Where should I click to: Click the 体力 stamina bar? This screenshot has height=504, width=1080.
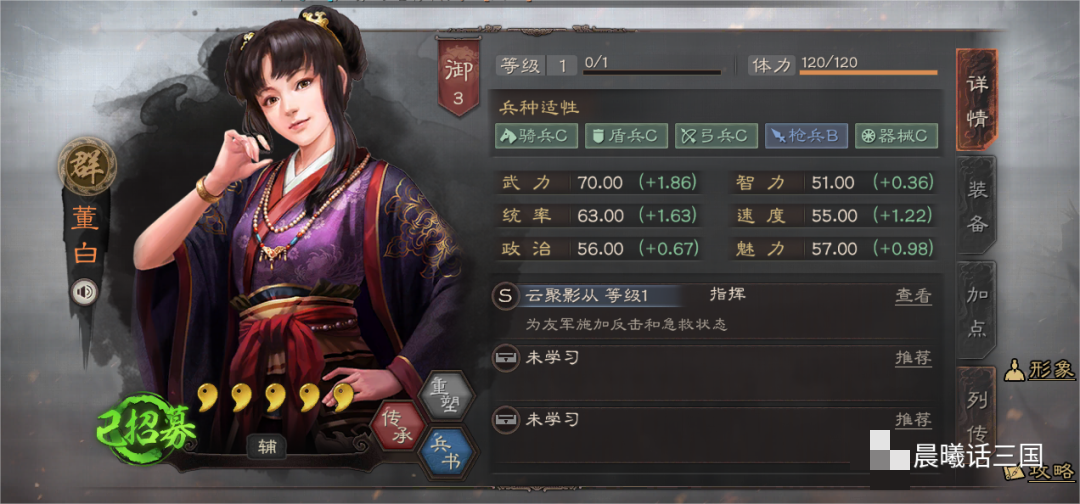click(868, 72)
